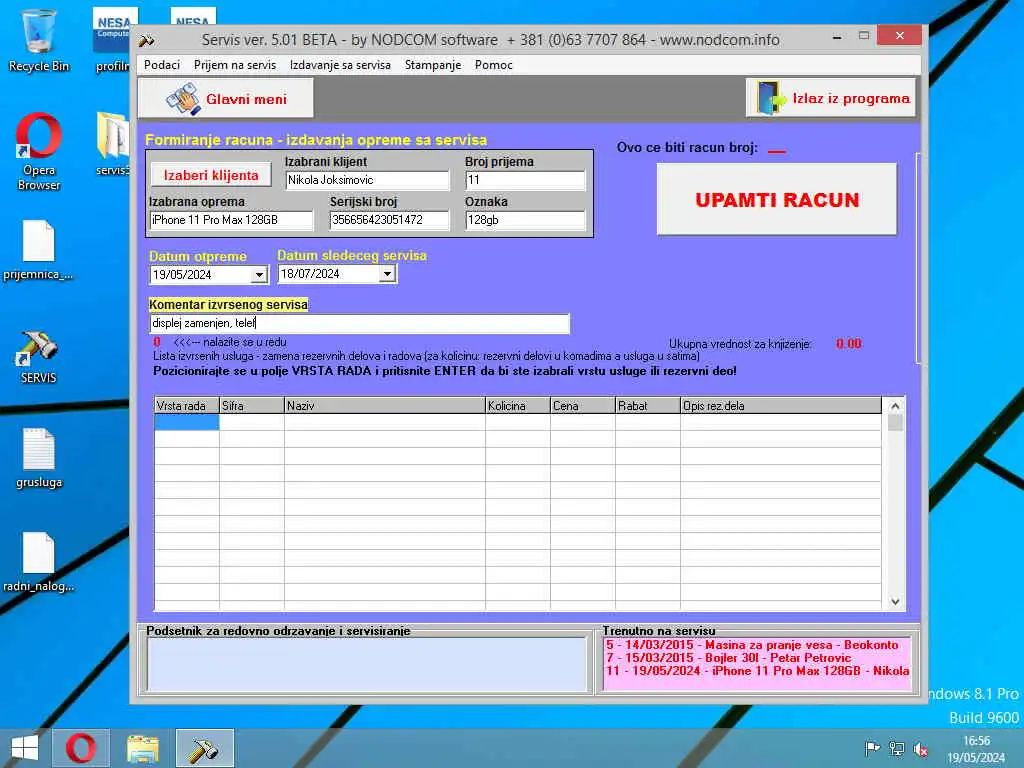1024x768 pixels.
Task: Click the Rabat column header
Action: coord(648,406)
